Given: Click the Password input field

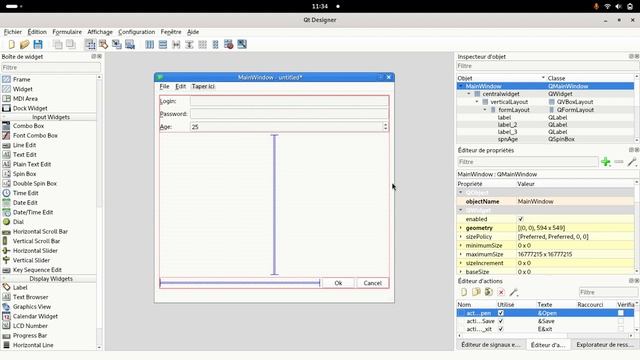Looking at the screenshot, I should pos(289,114).
